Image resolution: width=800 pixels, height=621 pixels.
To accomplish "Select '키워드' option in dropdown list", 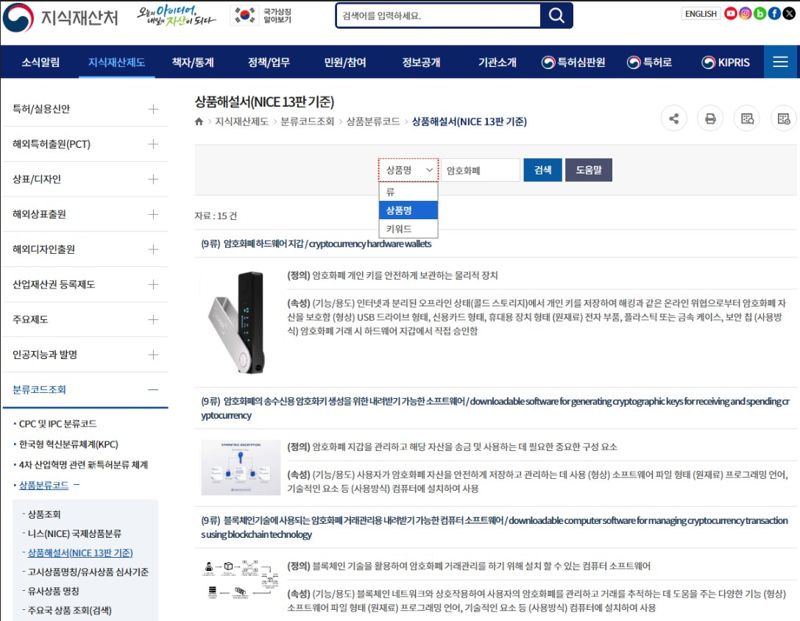I will 398,229.
